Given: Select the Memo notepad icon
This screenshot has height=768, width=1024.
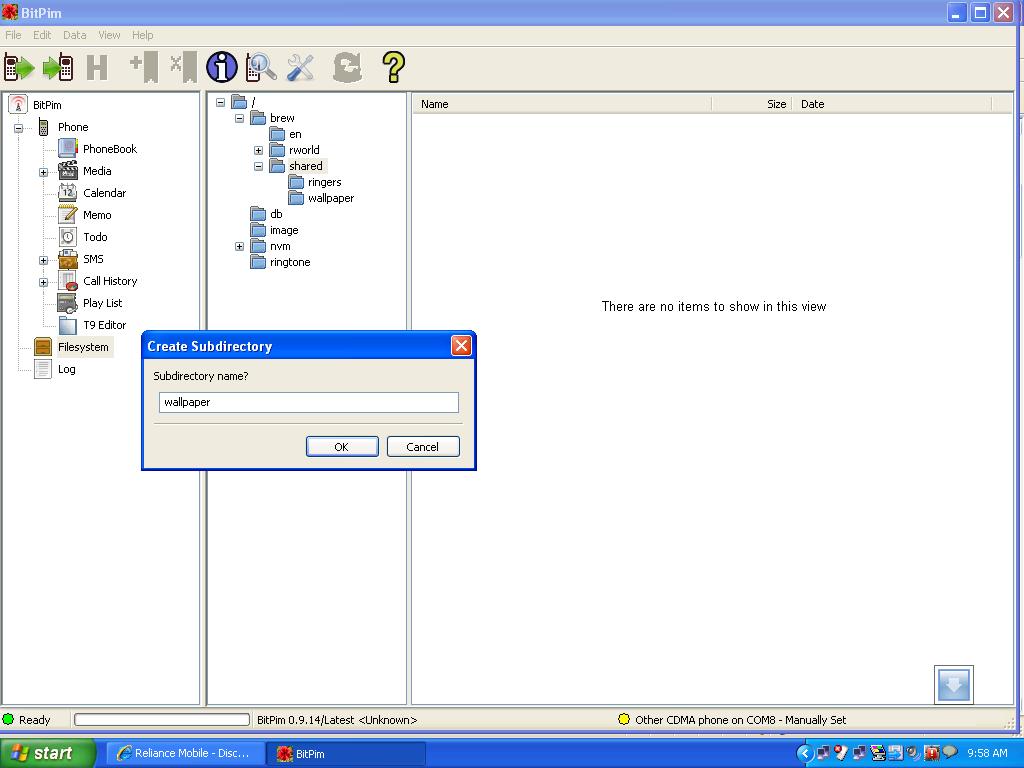Looking at the screenshot, I should coord(68,215).
